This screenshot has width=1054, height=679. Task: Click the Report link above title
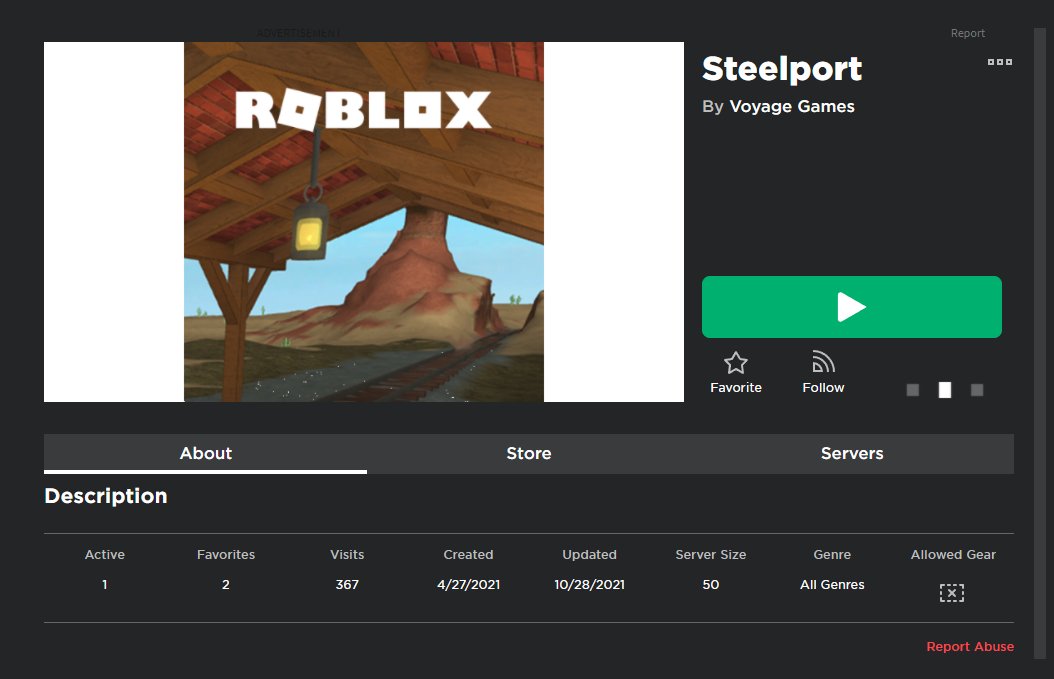click(x=967, y=33)
